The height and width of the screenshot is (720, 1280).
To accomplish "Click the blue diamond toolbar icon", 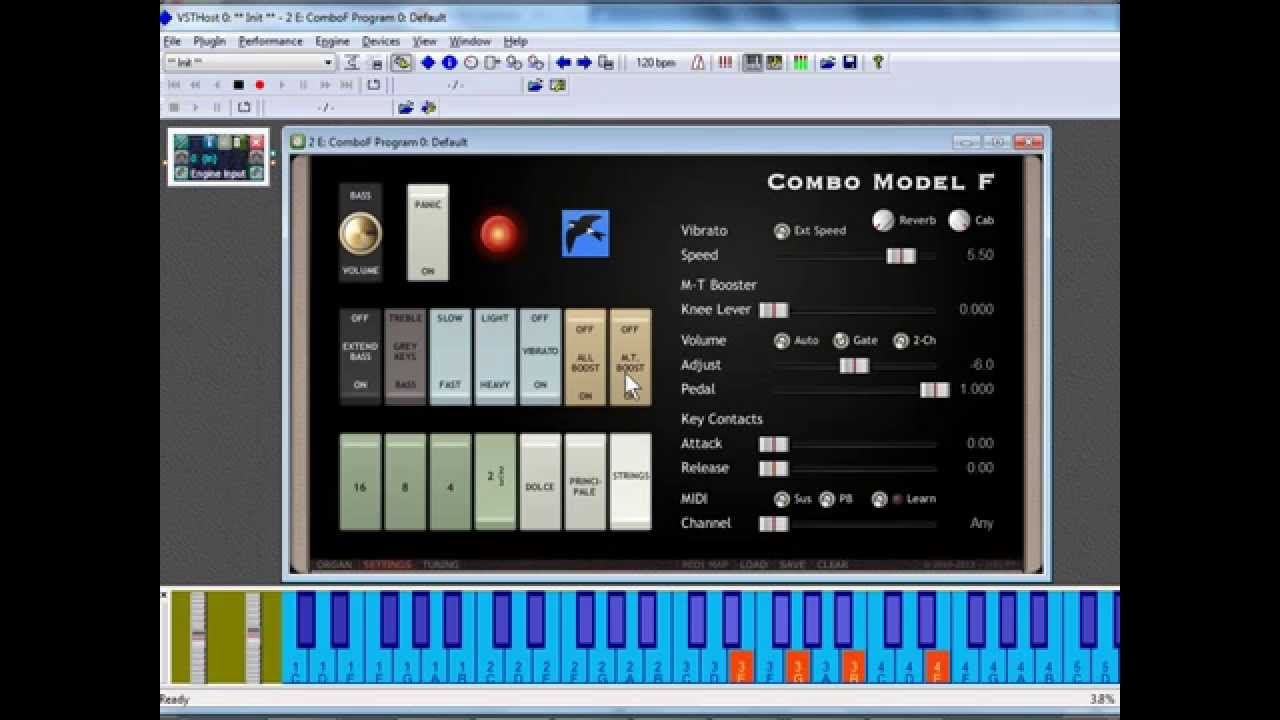I will pyautogui.click(x=428, y=62).
